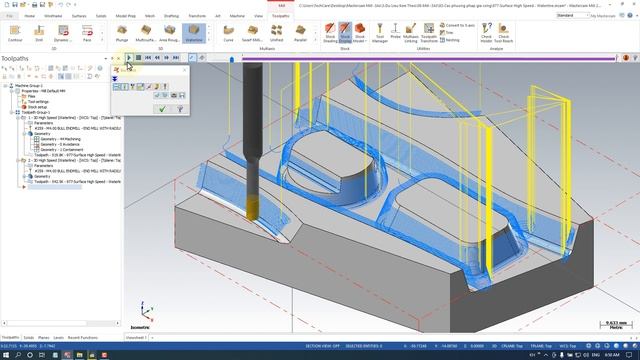
Task: Switch to the Home ribbon tab
Action: point(29,16)
